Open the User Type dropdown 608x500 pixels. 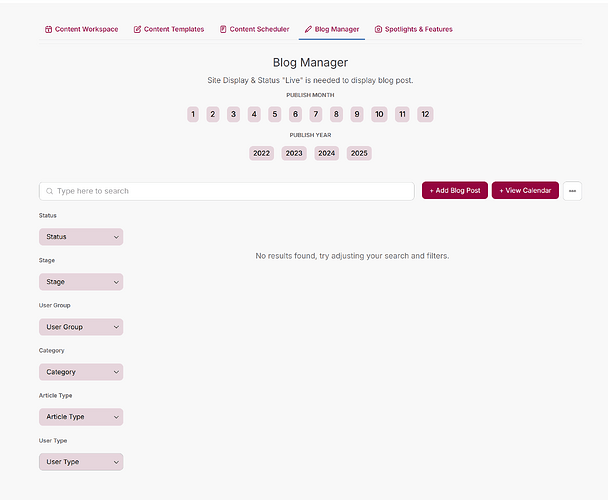(x=81, y=462)
